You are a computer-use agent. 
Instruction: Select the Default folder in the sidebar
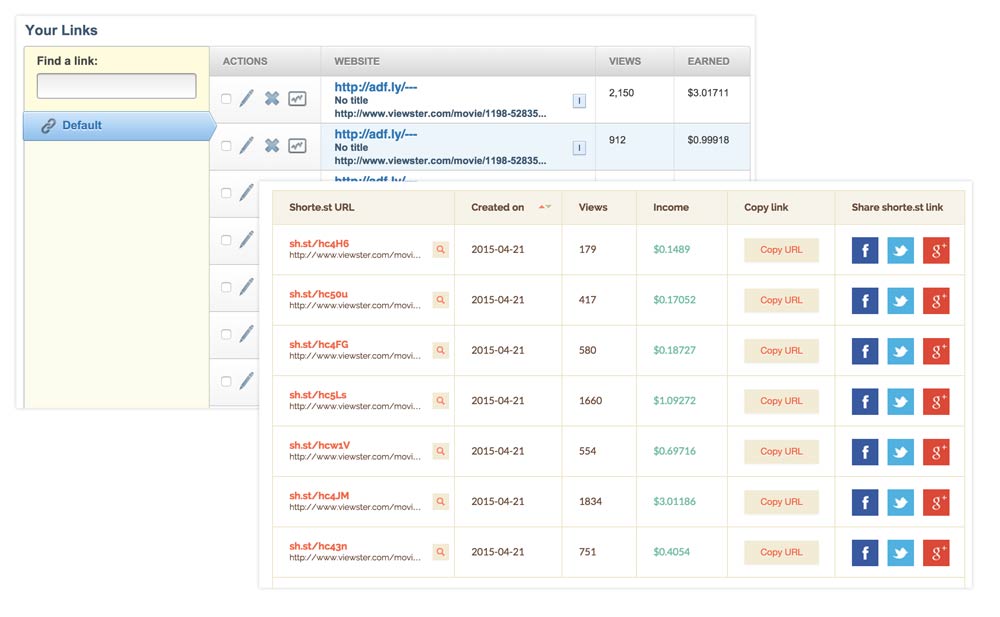[x=82, y=126]
